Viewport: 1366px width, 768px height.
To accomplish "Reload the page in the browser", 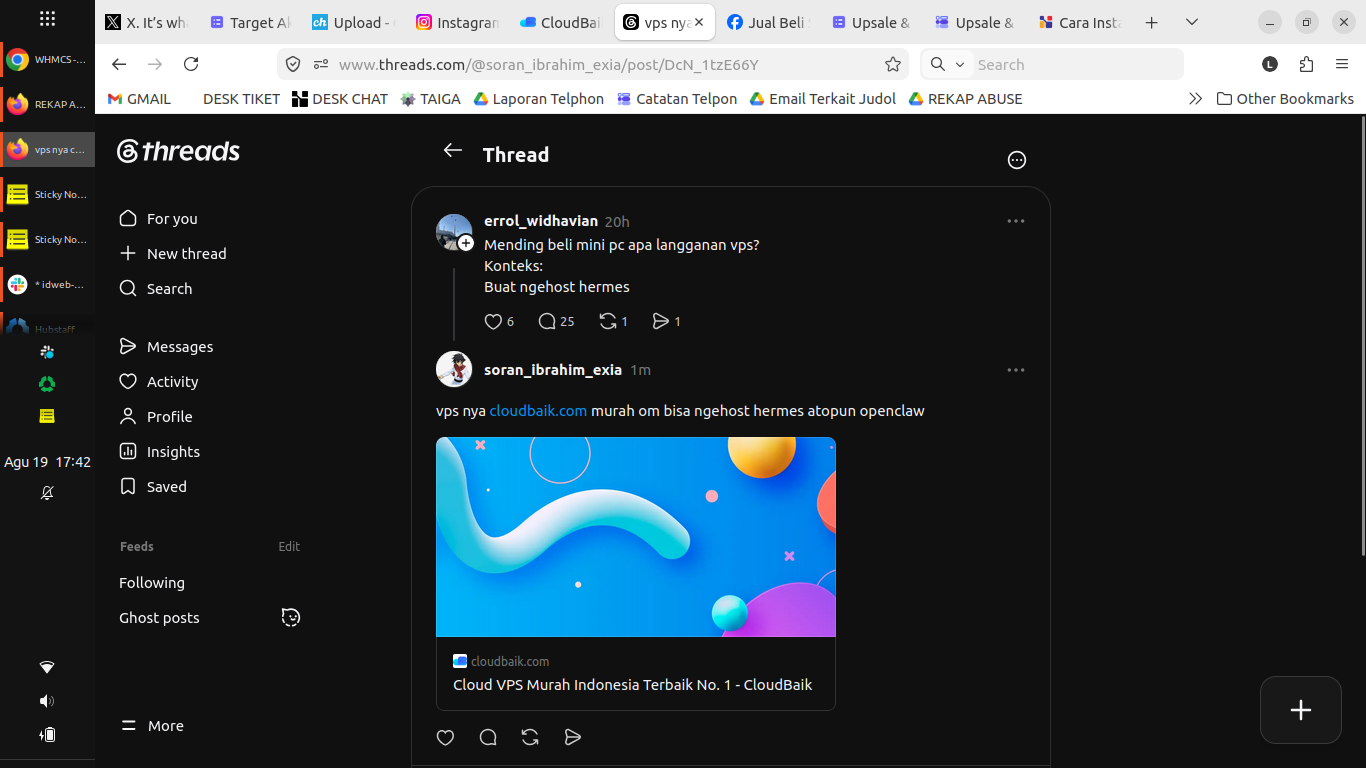I will (191, 64).
